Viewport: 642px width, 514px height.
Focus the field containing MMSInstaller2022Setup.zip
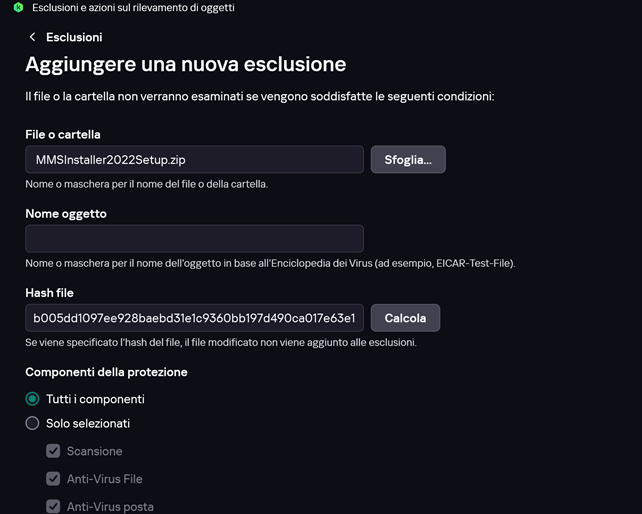point(194,159)
